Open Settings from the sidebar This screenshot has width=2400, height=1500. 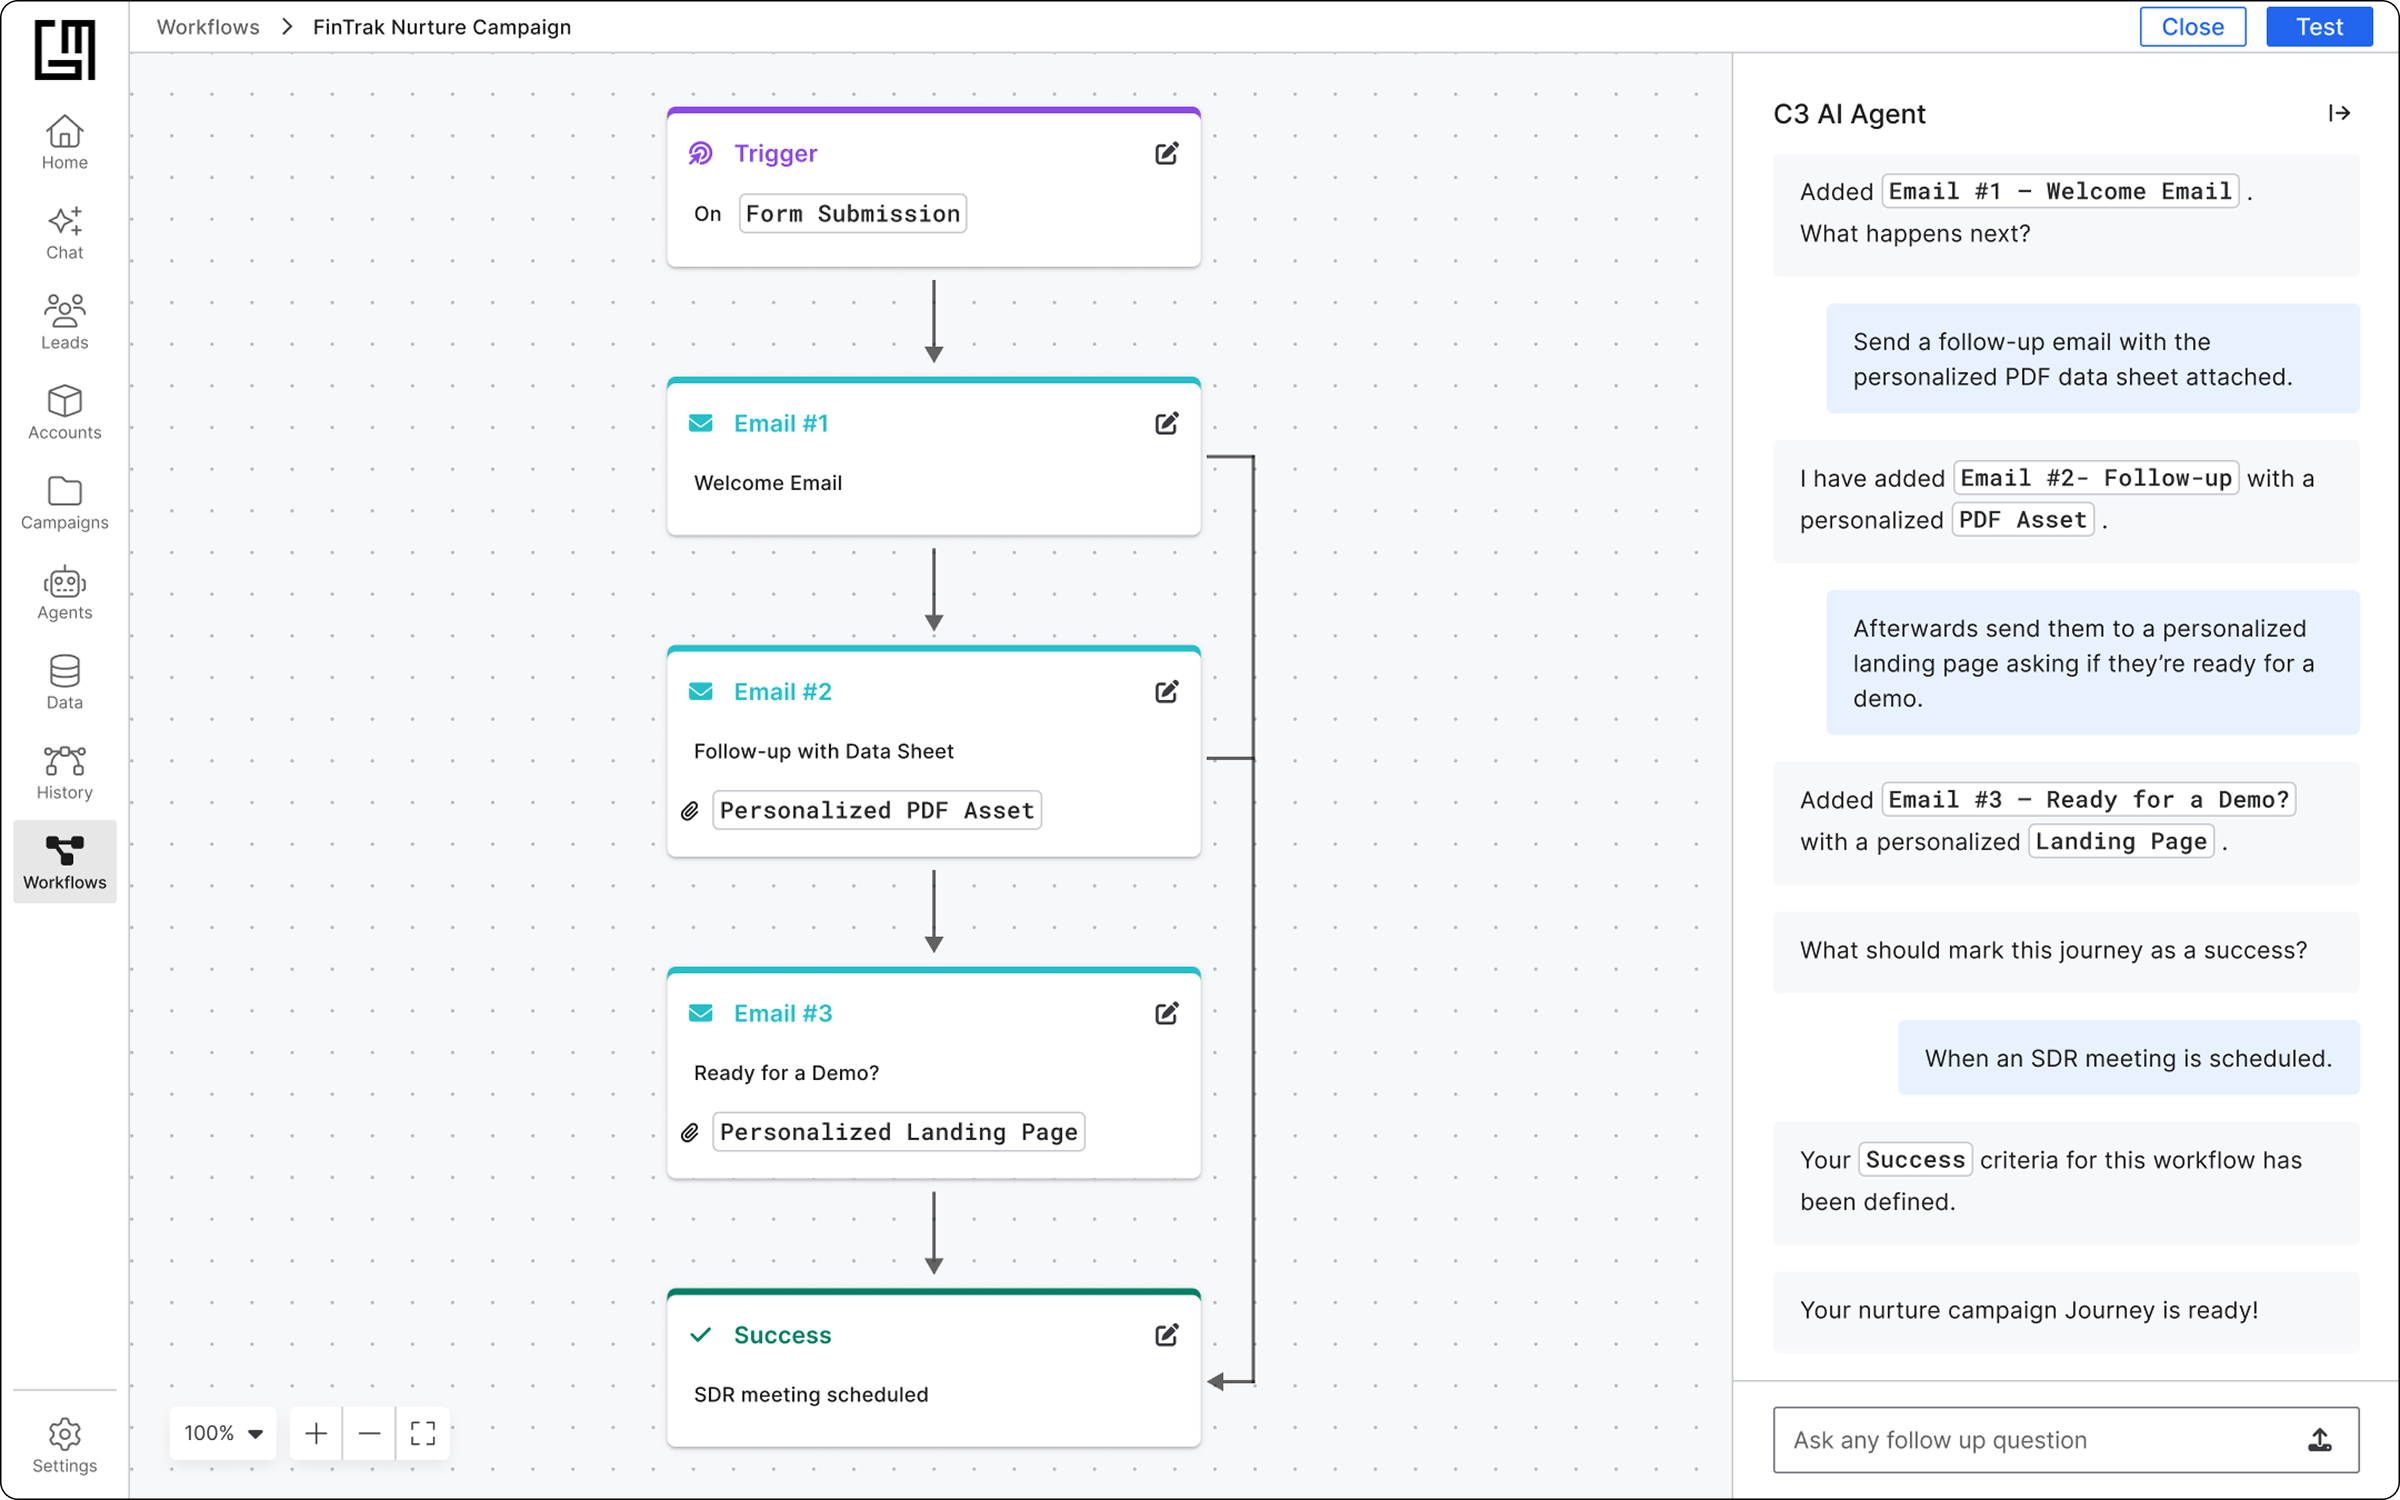click(64, 1445)
